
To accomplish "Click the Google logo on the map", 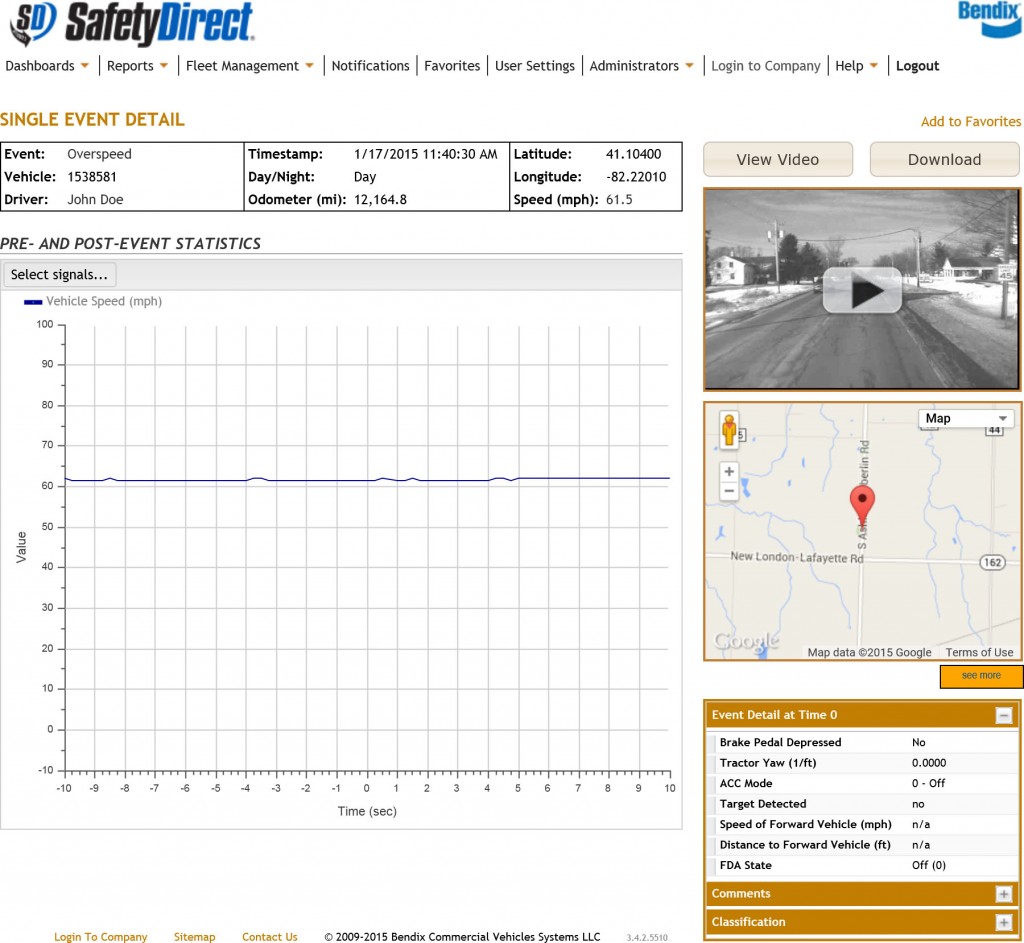I will click(748, 640).
